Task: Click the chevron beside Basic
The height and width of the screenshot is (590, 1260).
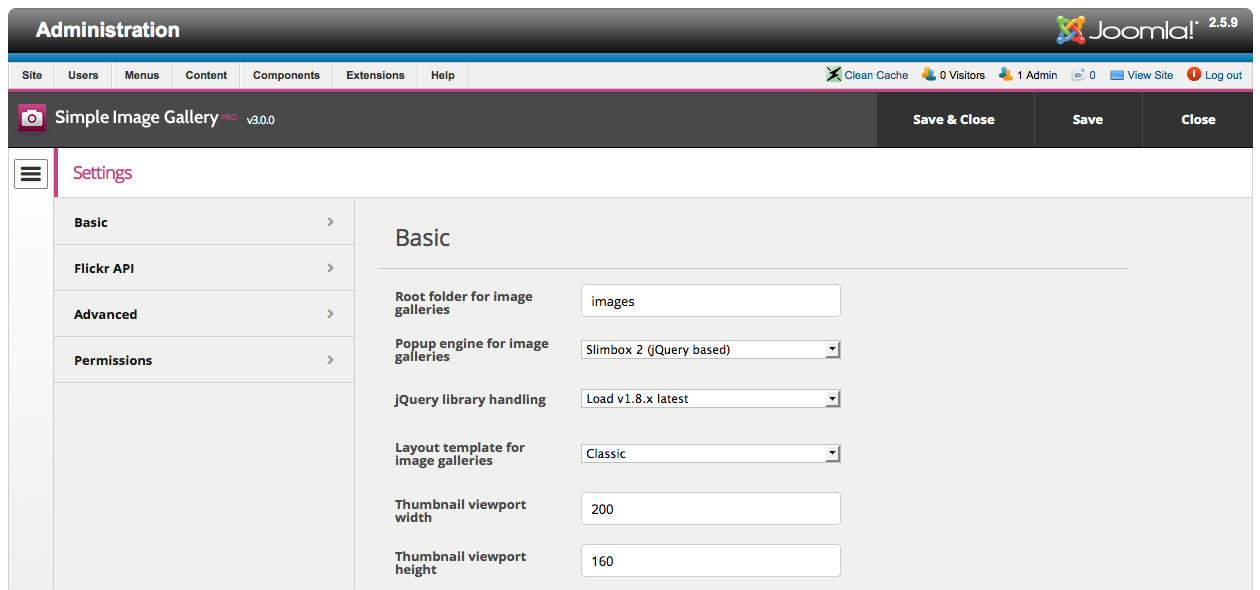Action: tap(331, 222)
